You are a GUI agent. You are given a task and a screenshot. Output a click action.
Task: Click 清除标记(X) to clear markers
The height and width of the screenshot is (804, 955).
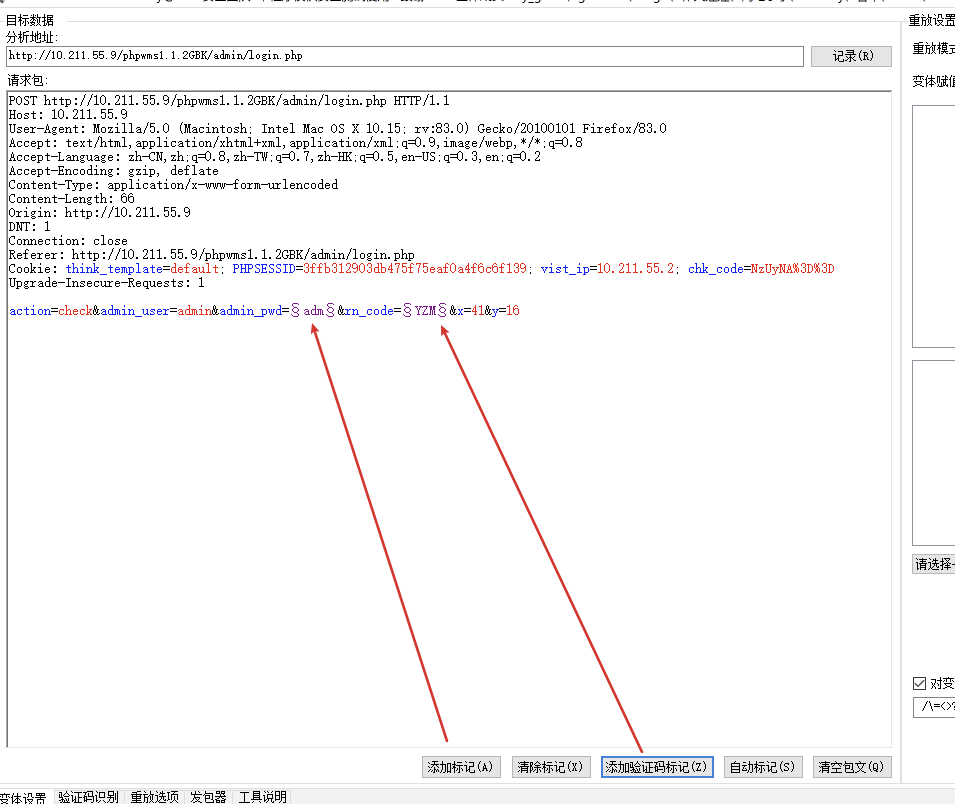551,767
